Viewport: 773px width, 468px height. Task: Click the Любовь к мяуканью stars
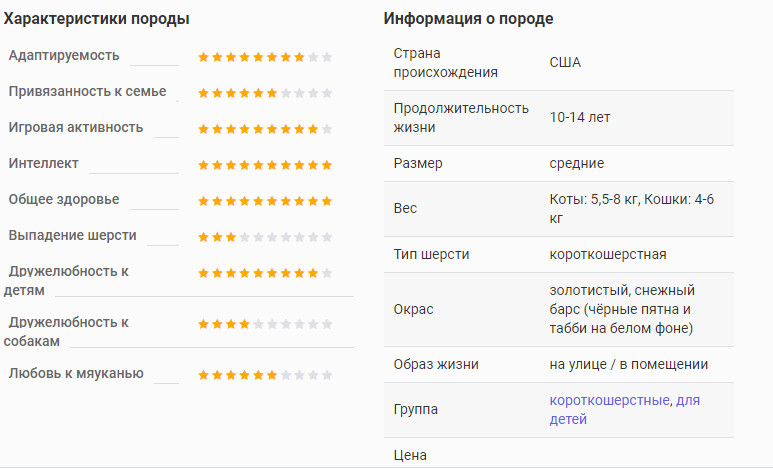265,375
